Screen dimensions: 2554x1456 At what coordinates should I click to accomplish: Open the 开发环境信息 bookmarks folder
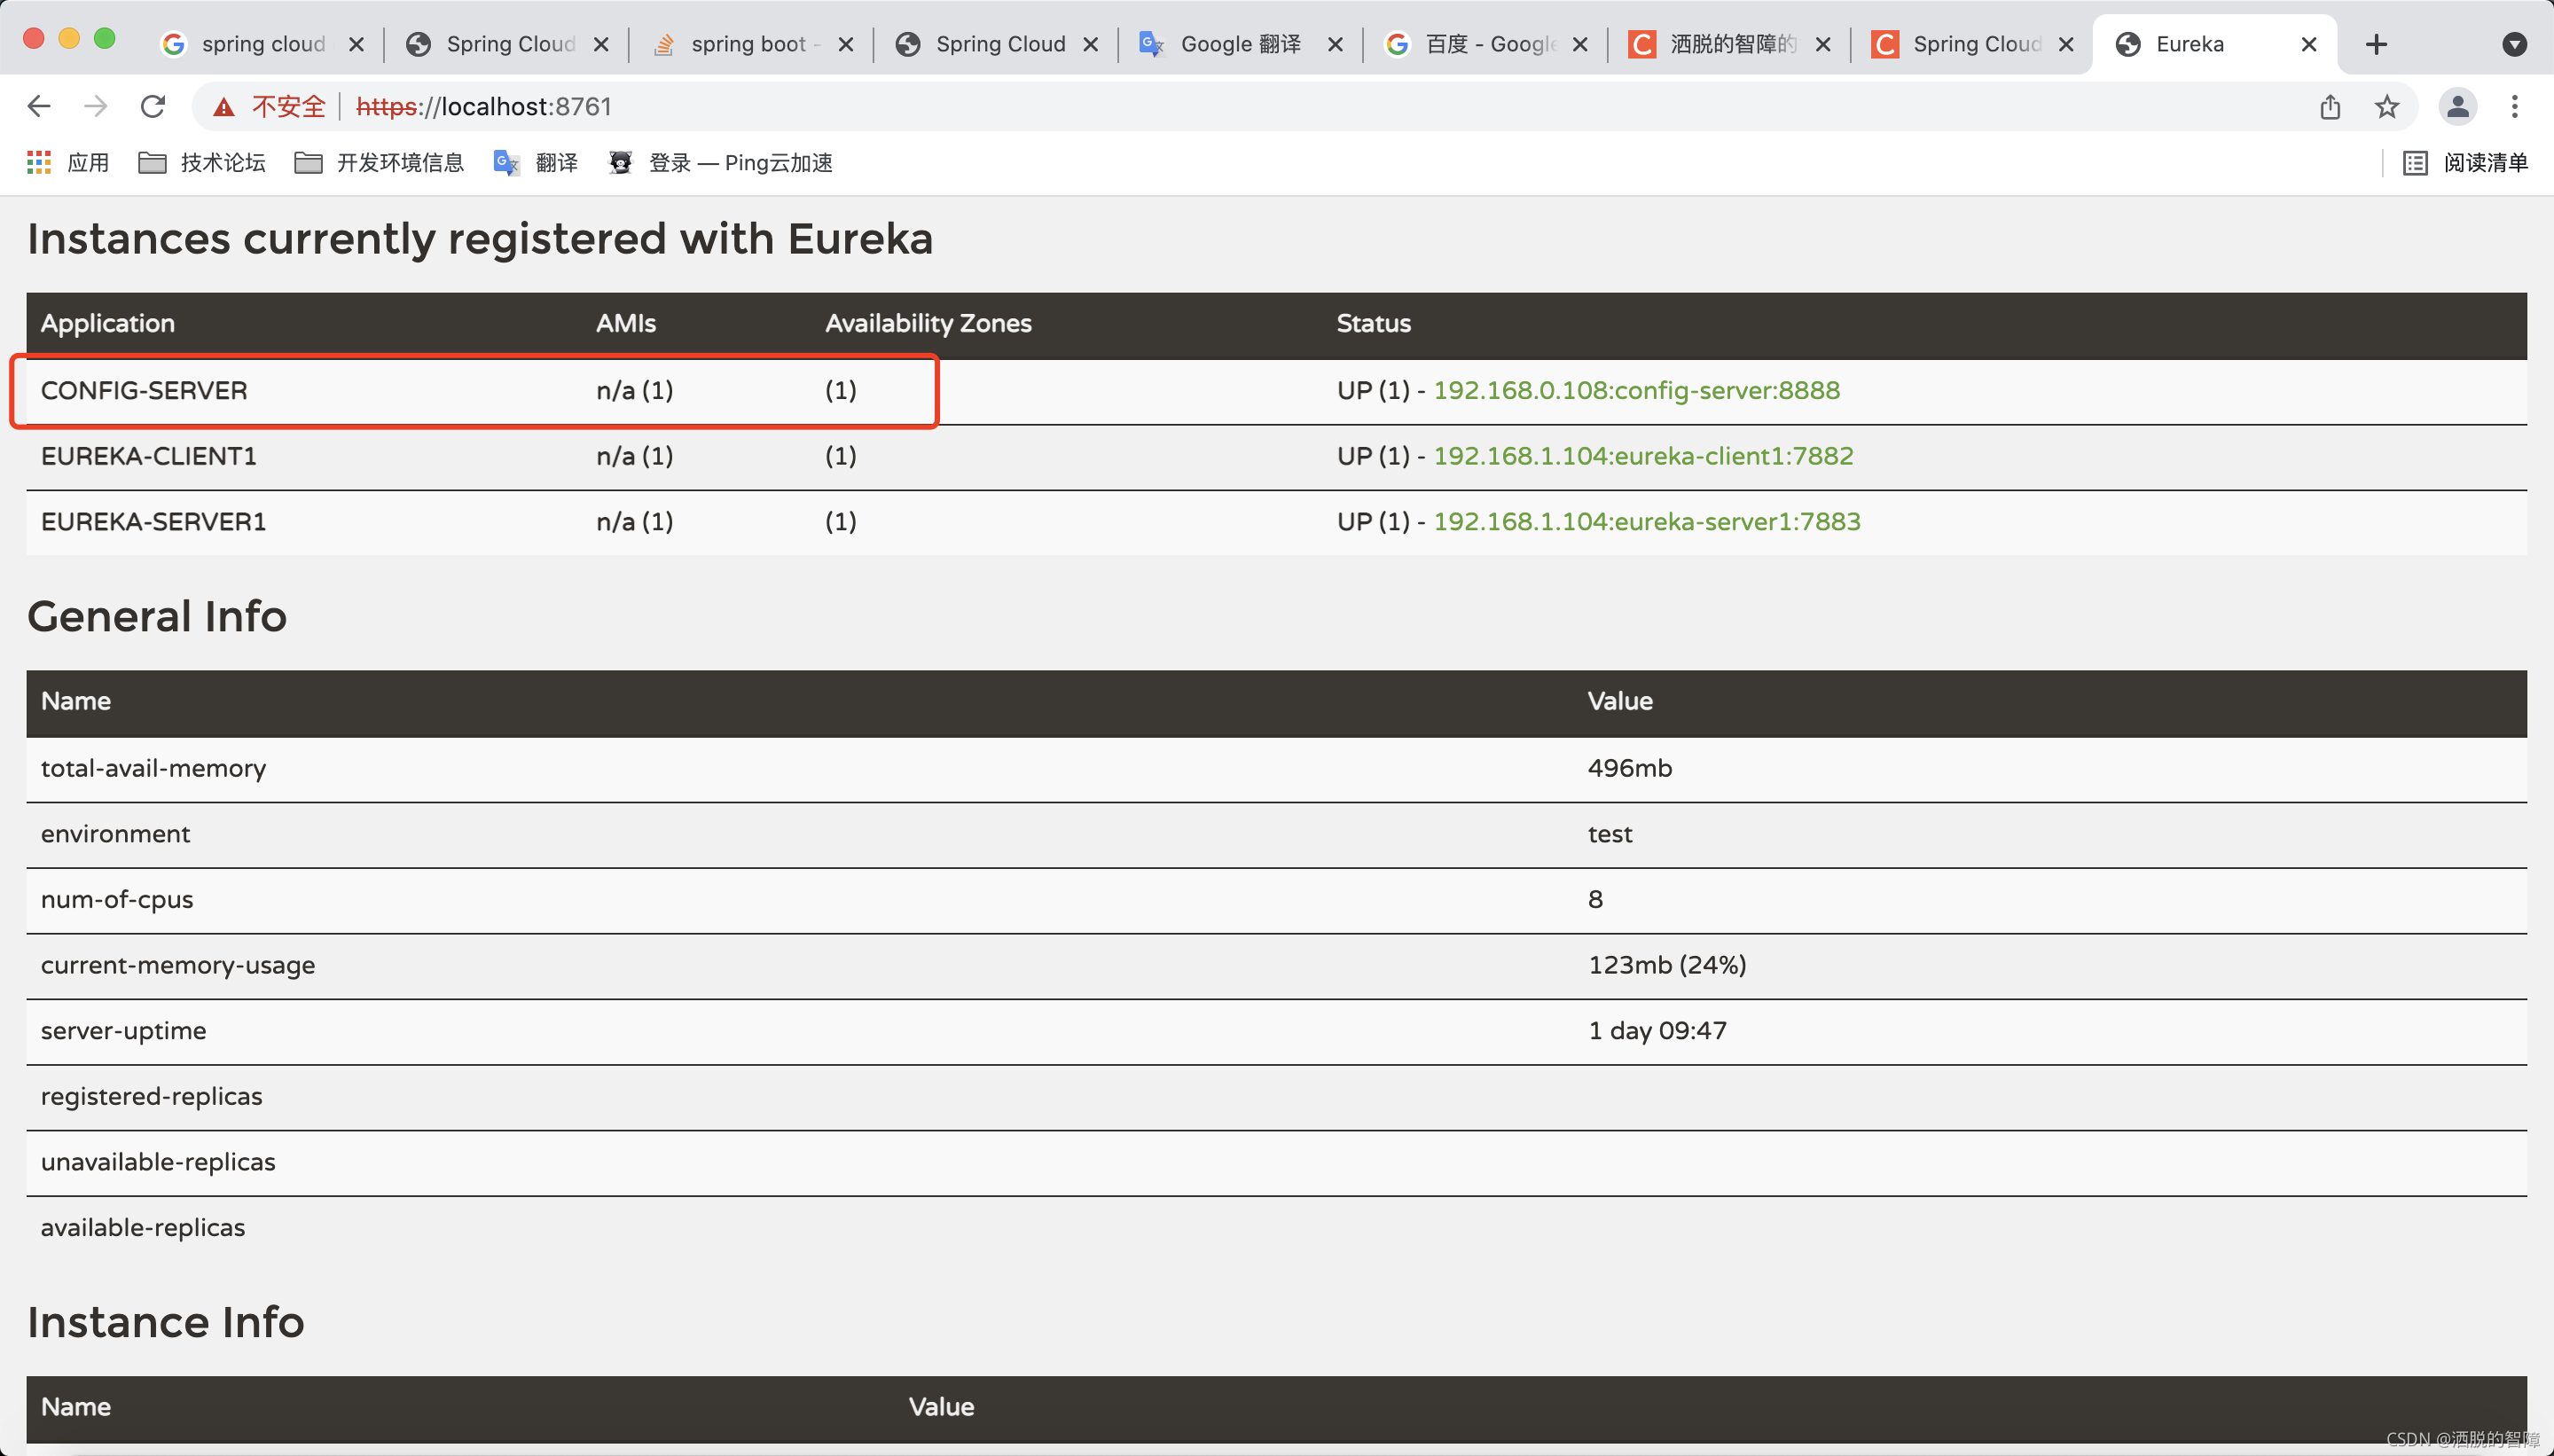point(380,162)
